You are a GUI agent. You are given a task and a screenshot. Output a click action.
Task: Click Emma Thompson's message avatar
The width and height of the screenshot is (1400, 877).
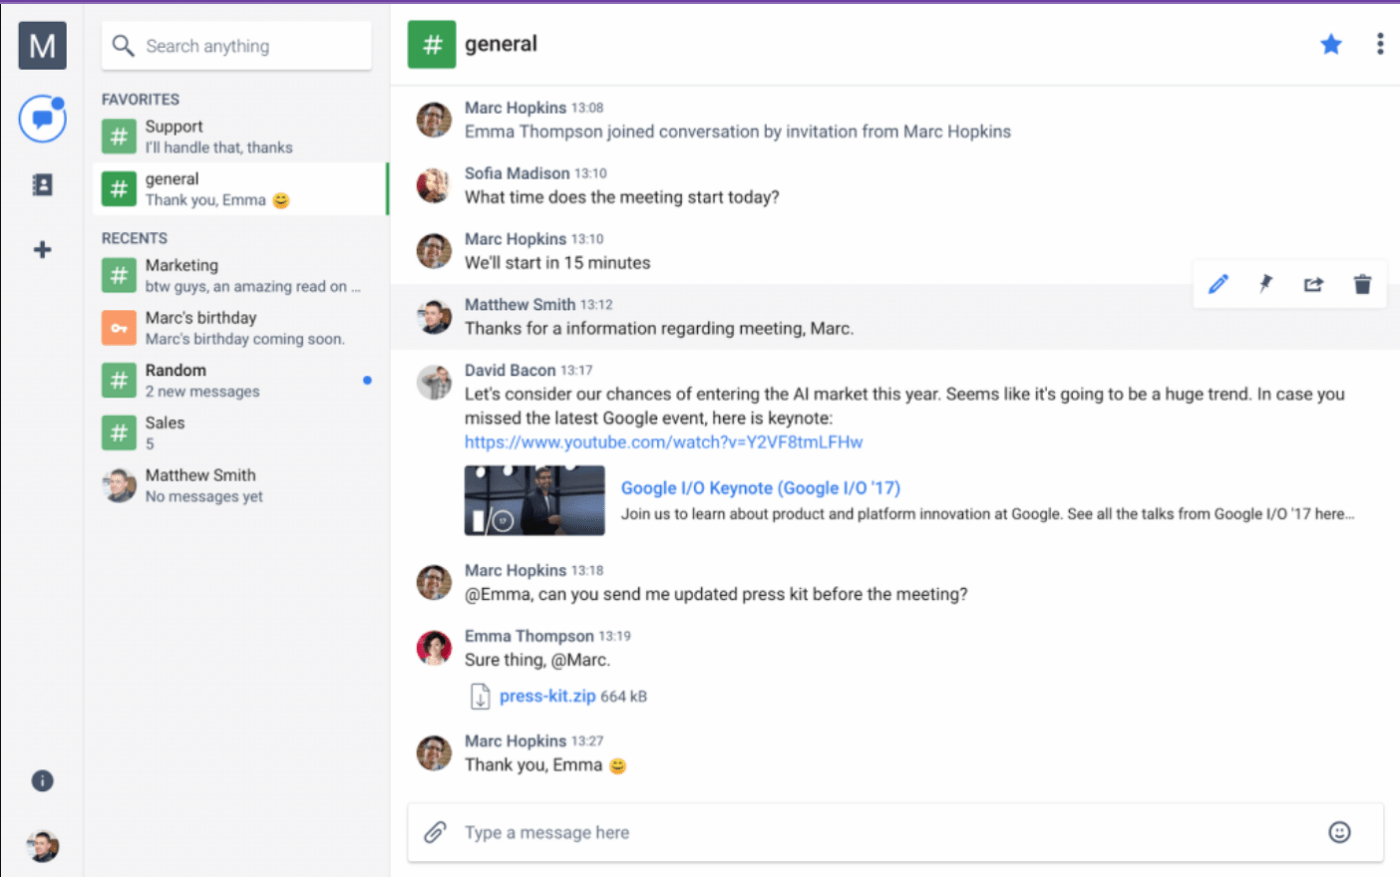pyautogui.click(x=434, y=648)
